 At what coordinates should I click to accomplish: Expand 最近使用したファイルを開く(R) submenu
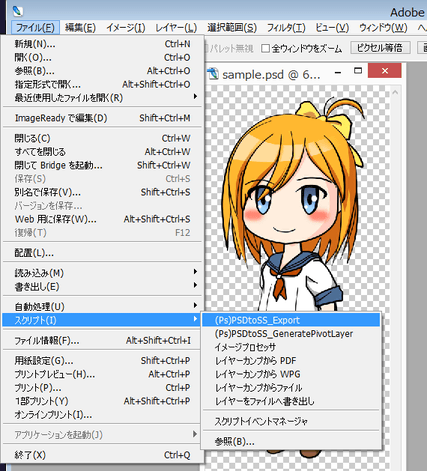click(x=102, y=98)
